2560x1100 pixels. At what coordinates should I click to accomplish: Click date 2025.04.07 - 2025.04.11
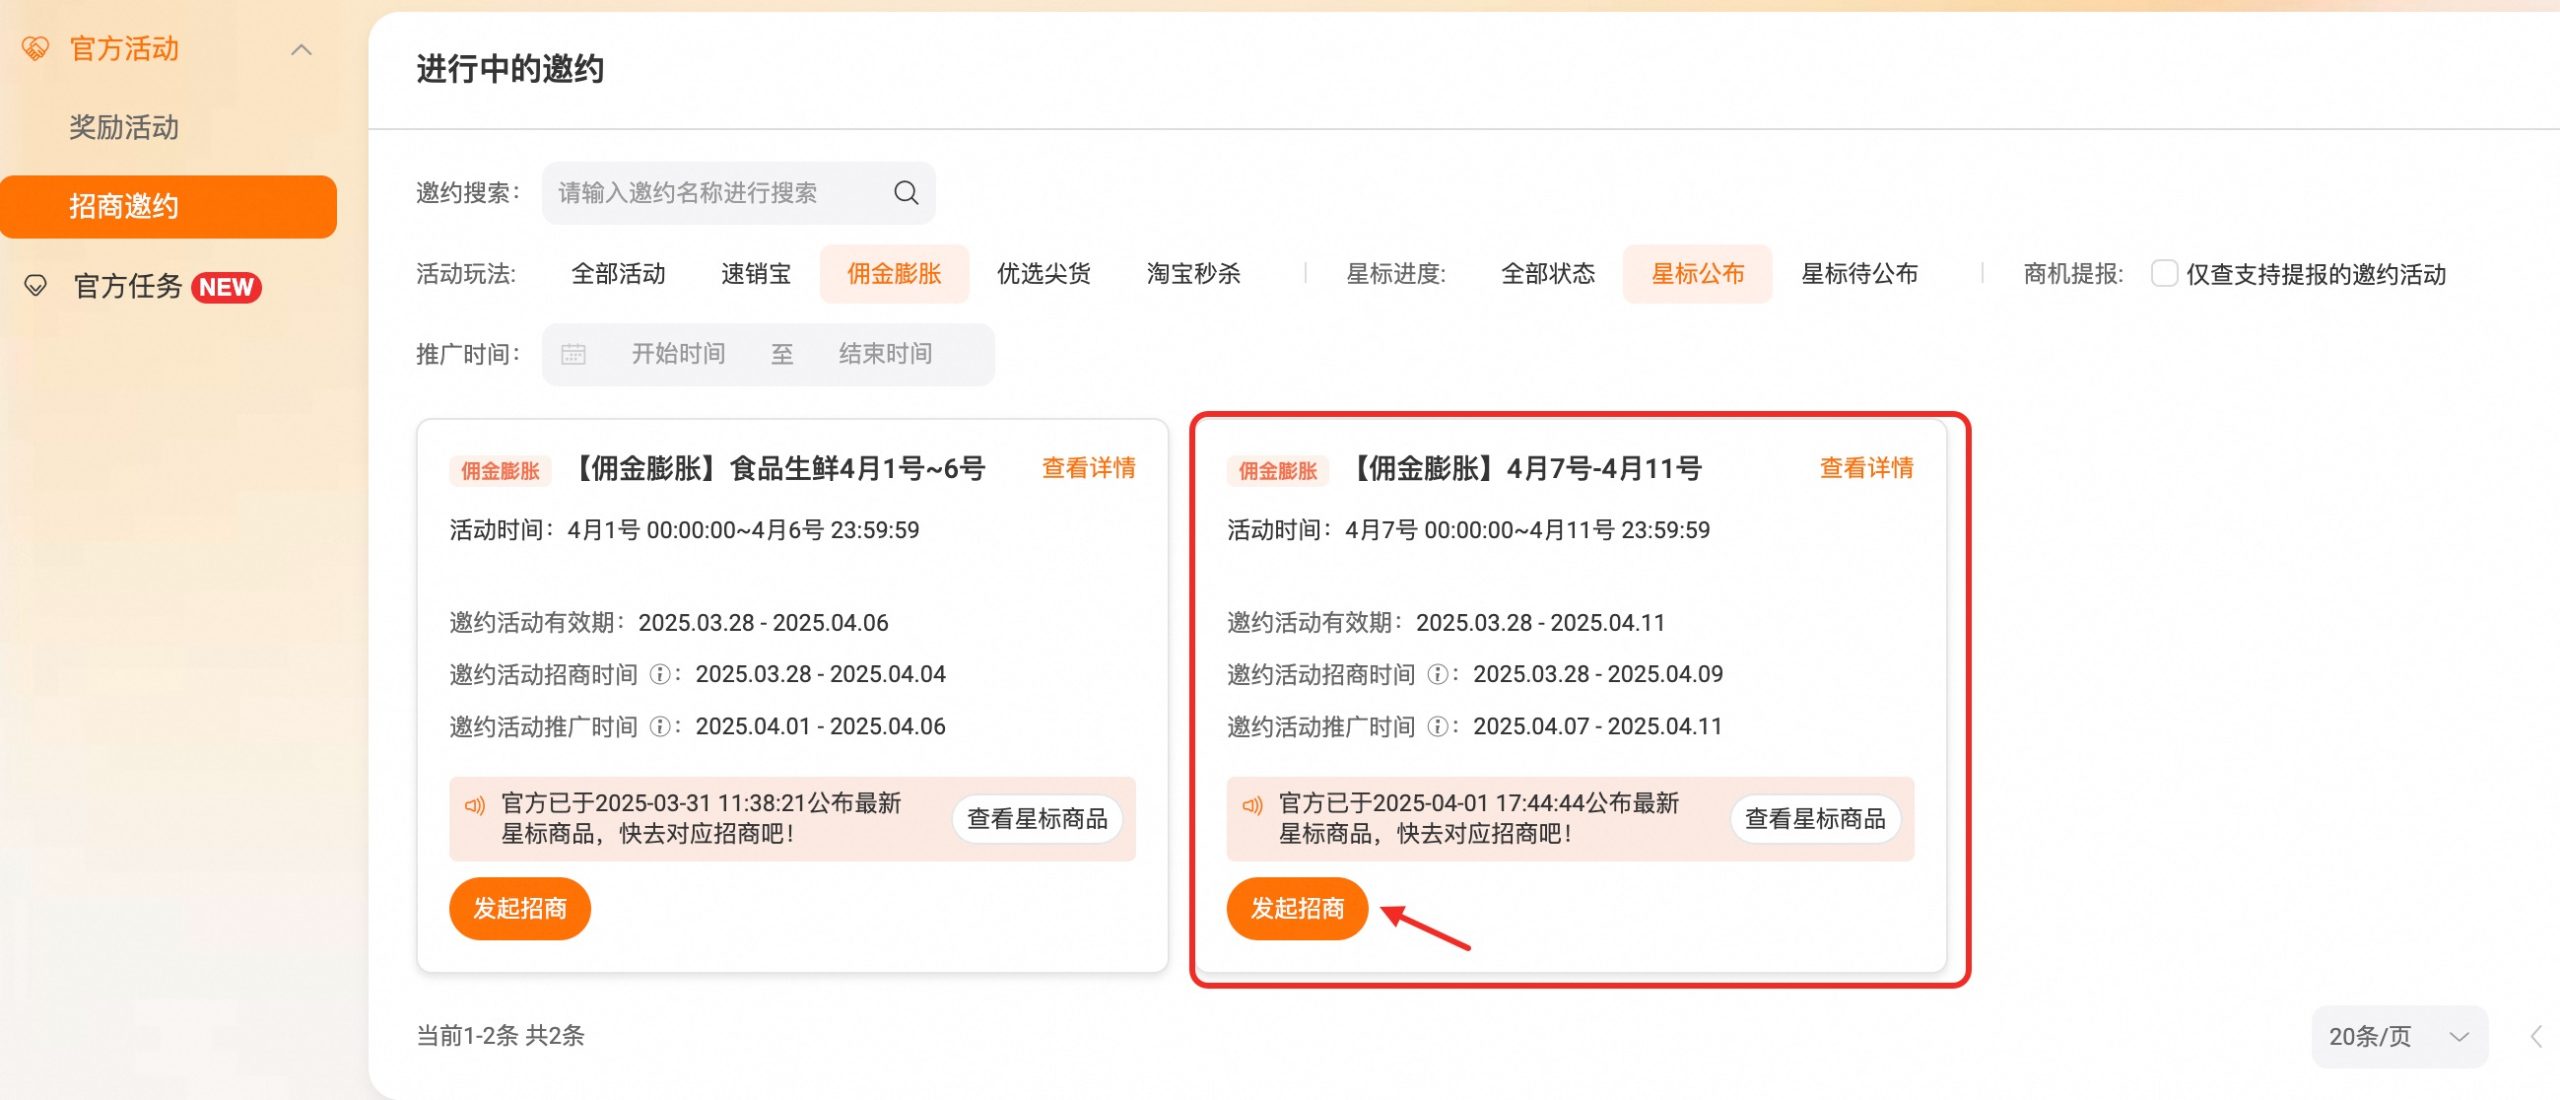point(1598,726)
